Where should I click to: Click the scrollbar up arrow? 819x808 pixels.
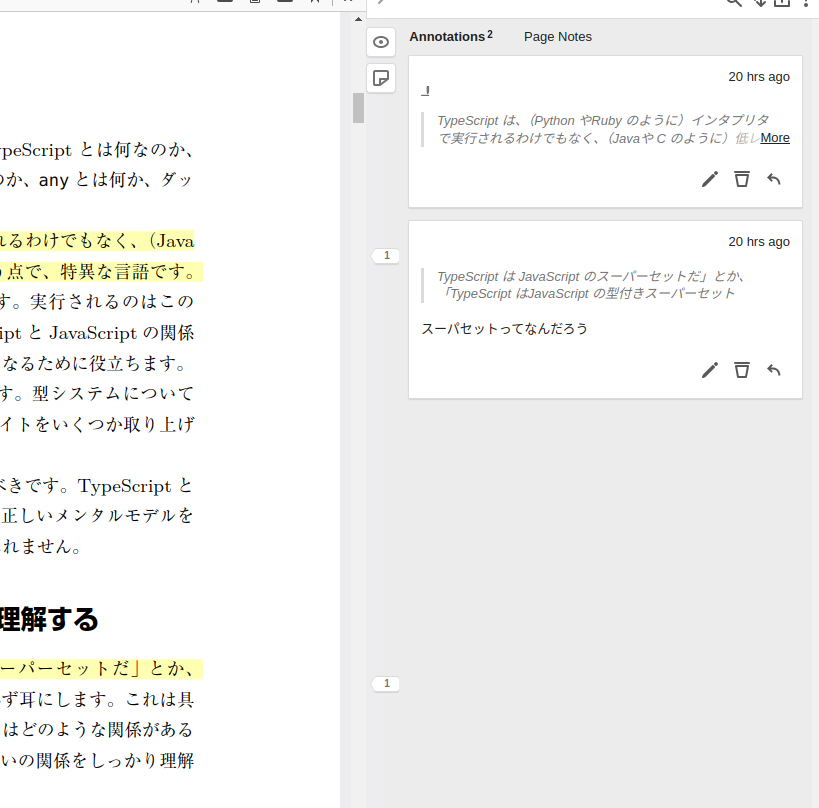[358, 19]
